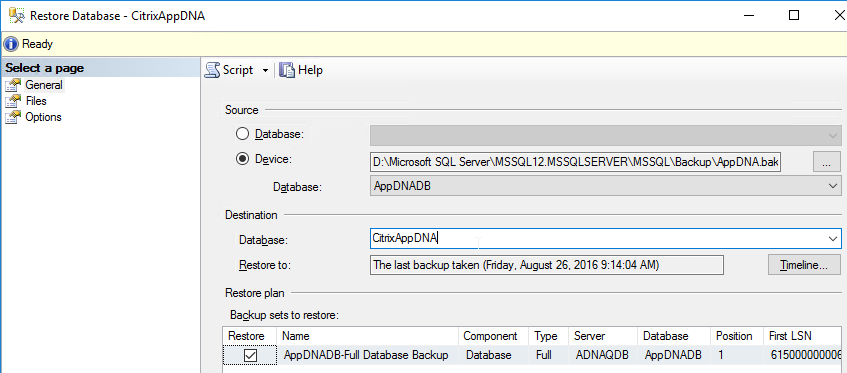Viewport: 847px width, 373px height.
Task: Open the Files page
Action: (36, 101)
